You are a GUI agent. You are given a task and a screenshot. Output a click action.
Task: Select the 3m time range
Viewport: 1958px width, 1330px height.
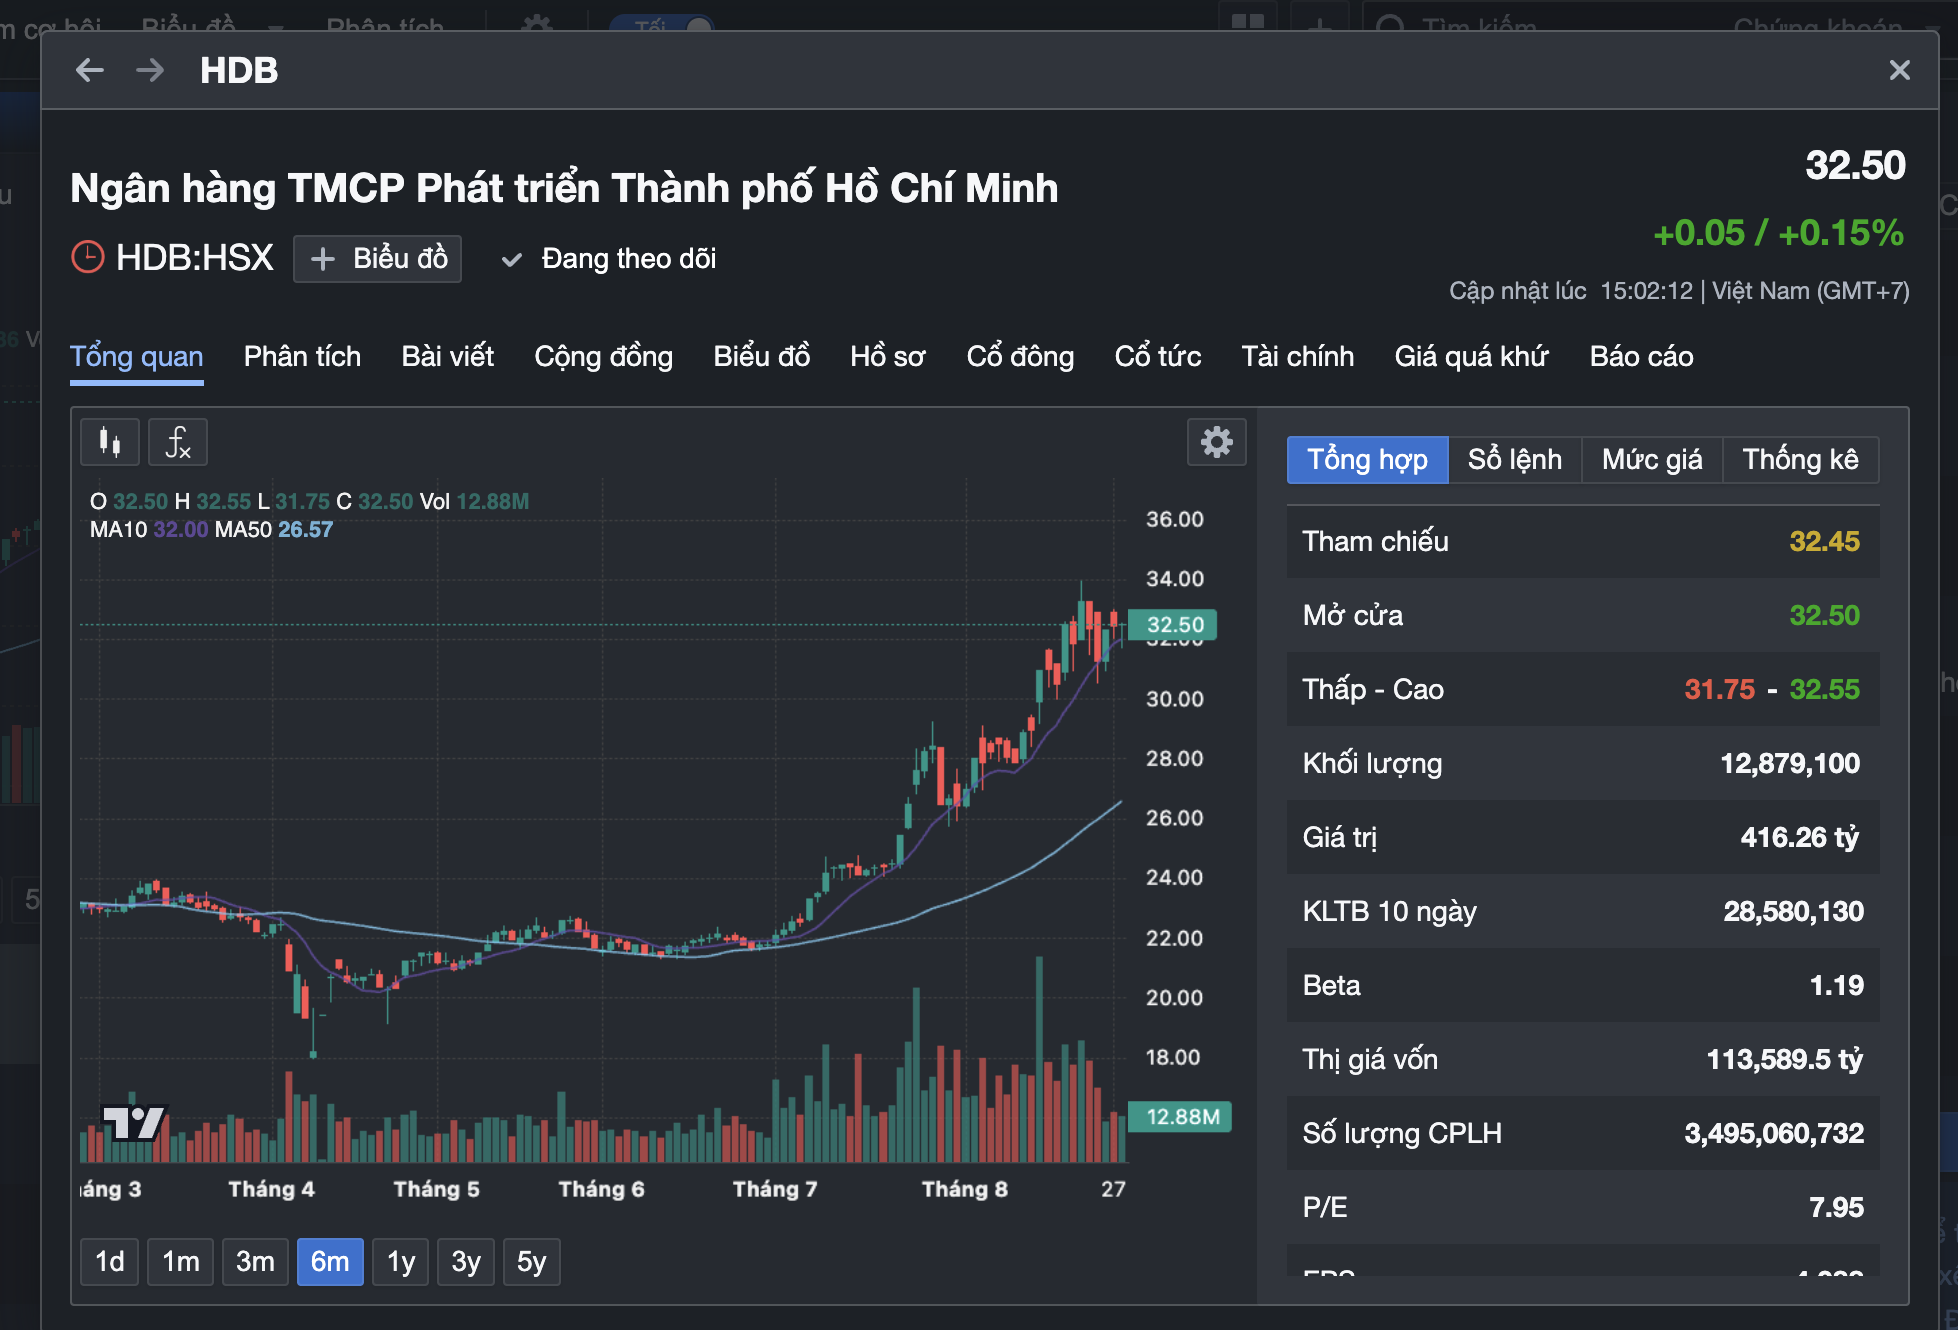coord(255,1262)
